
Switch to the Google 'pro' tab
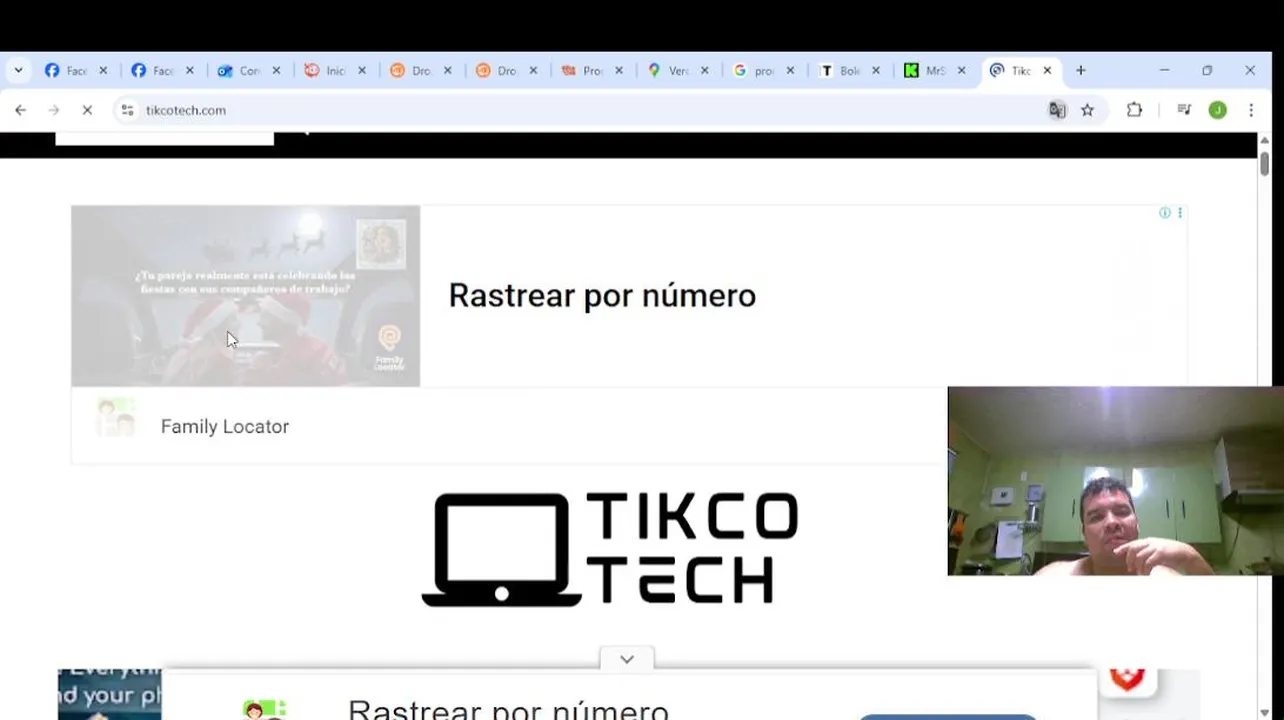[754, 71]
